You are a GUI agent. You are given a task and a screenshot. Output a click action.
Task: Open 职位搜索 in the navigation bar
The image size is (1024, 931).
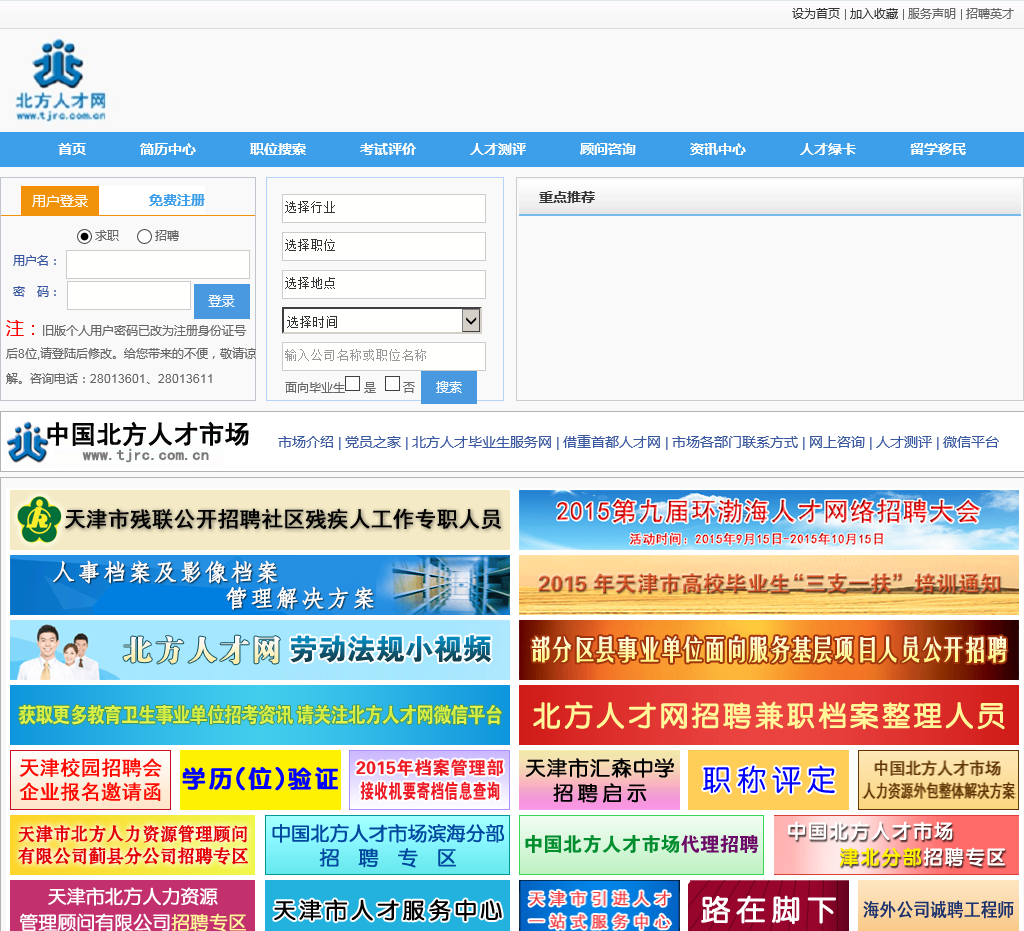(x=278, y=149)
